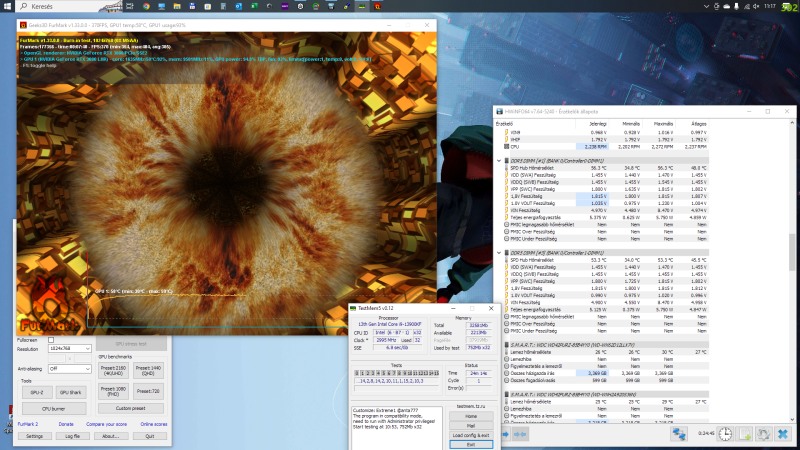Click the custom width field in FurMark
The height and width of the screenshot is (450, 800).
pyautogui.click(x=57, y=359)
